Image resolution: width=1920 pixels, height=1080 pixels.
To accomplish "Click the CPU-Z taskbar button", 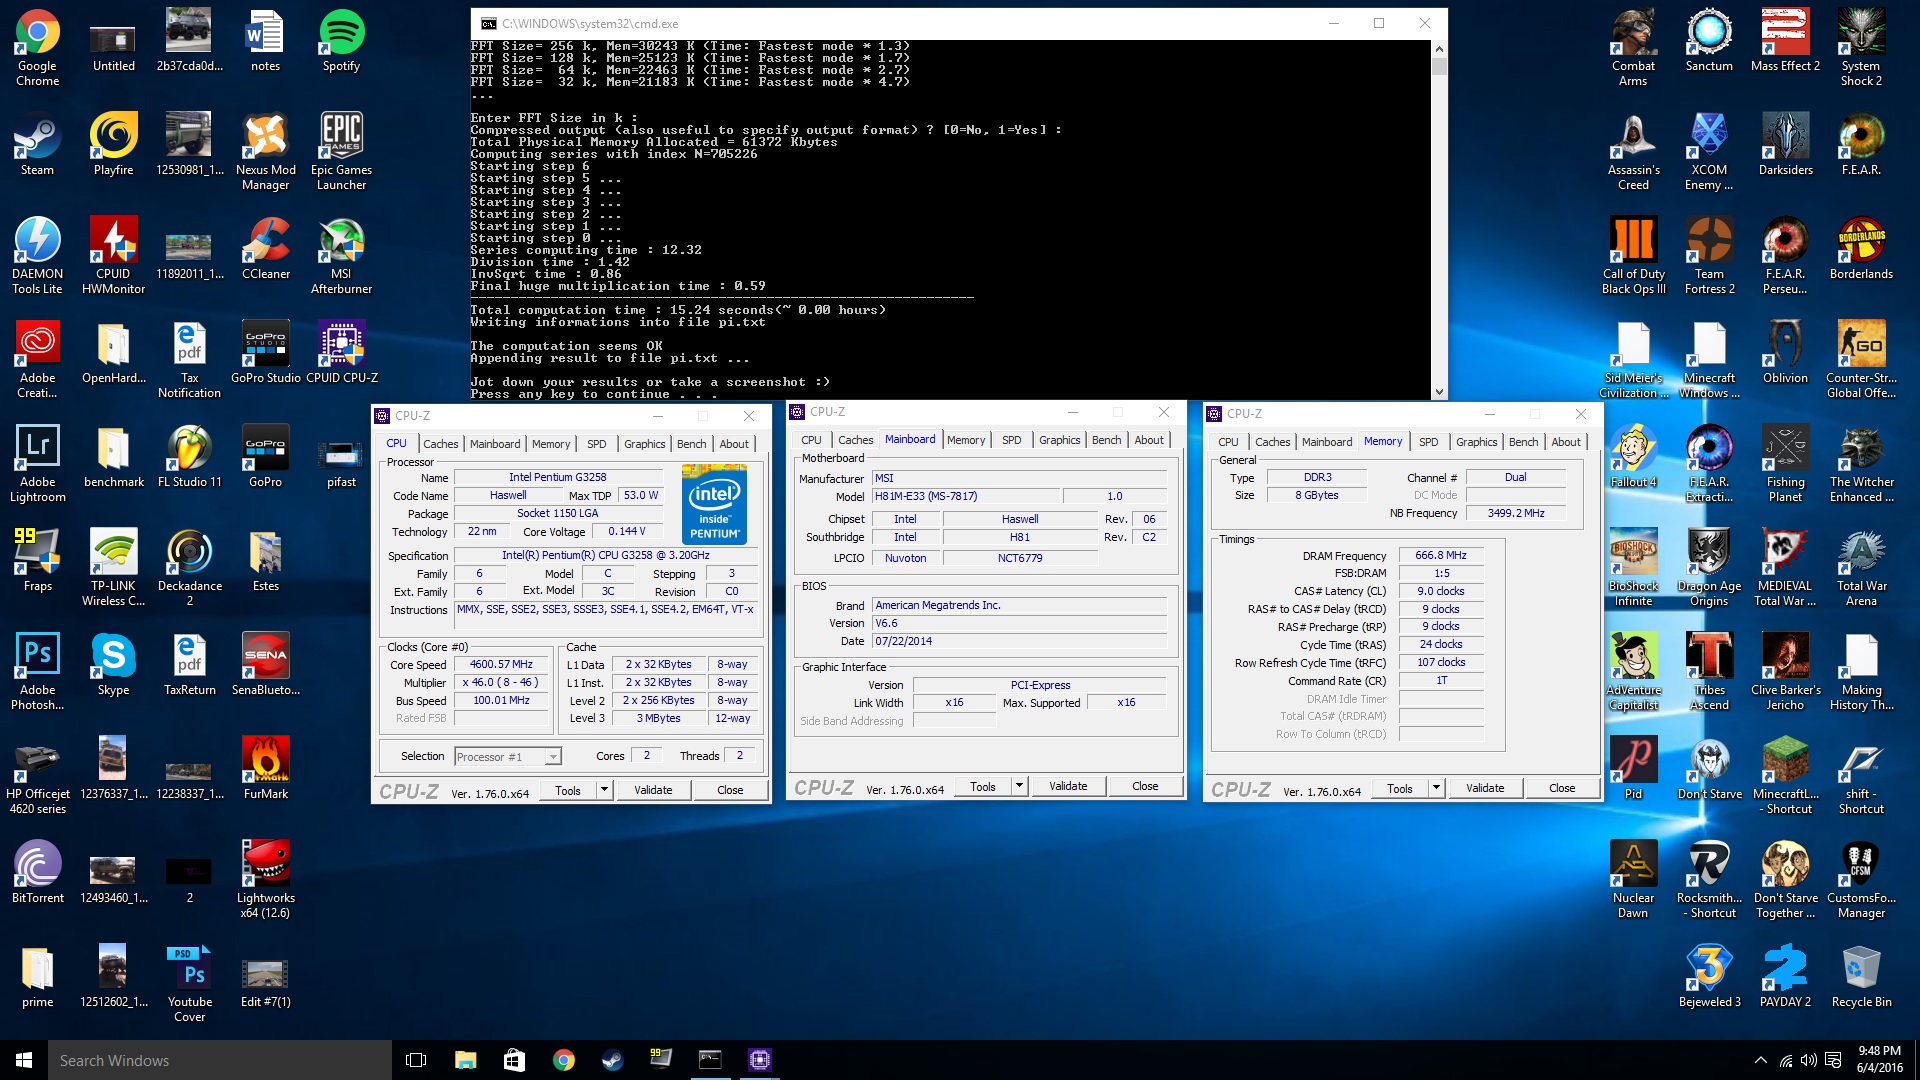I will [760, 1060].
